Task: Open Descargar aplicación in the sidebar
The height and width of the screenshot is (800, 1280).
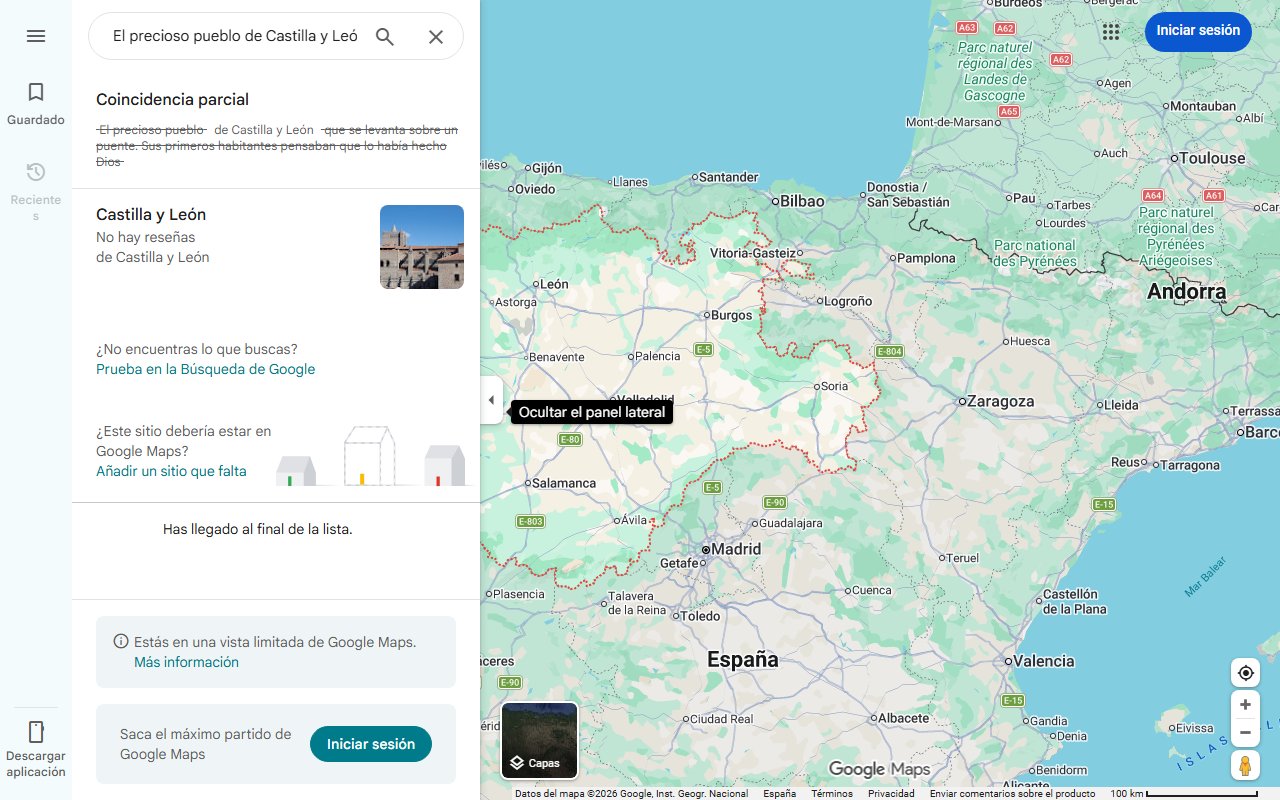Action: (x=36, y=745)
